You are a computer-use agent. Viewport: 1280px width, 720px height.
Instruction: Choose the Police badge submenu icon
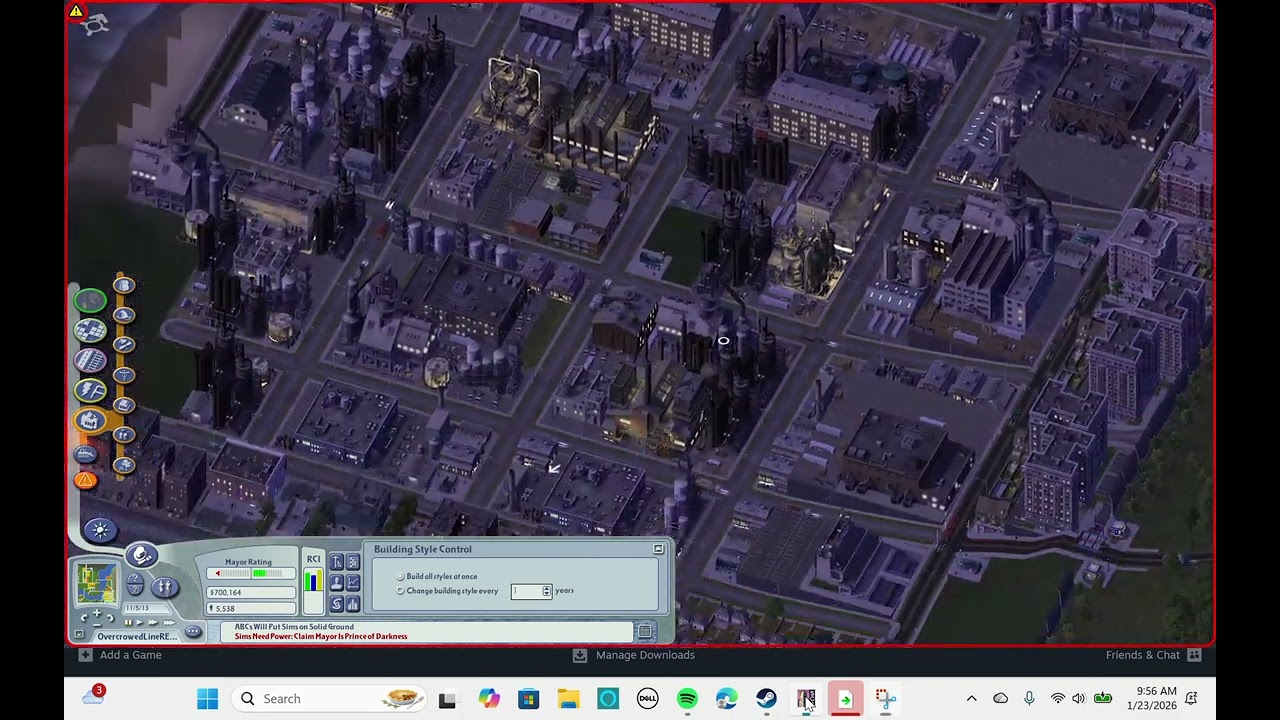click(x=124, y=286)
